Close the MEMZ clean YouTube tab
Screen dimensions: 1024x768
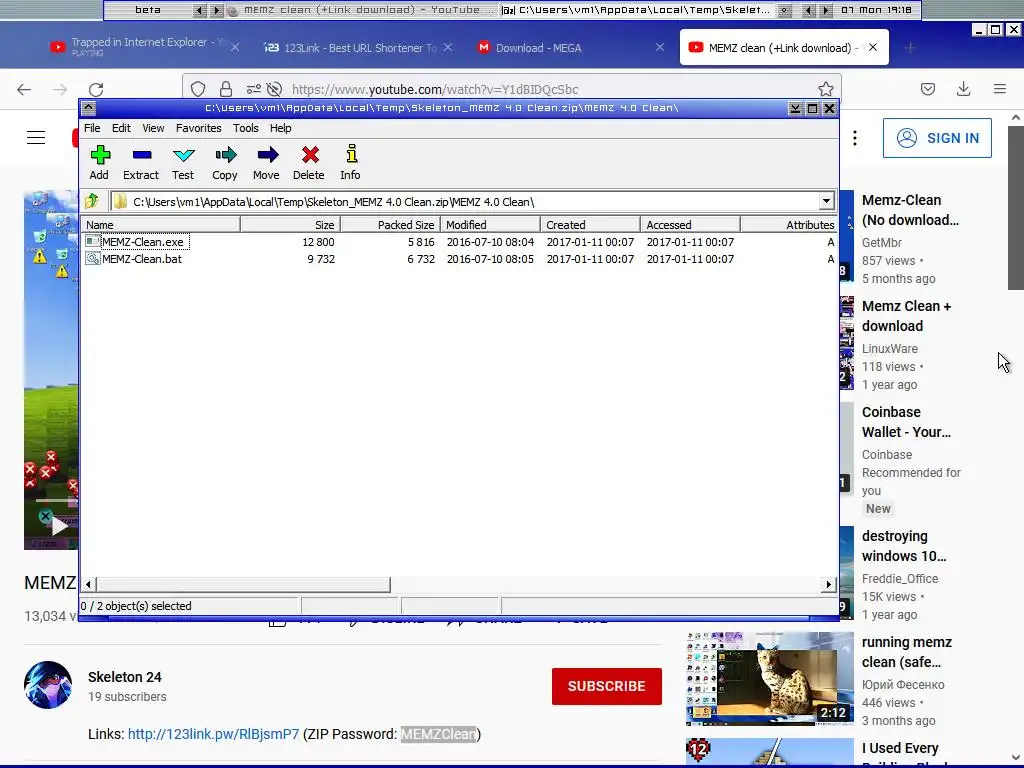[x=873, y=47]
